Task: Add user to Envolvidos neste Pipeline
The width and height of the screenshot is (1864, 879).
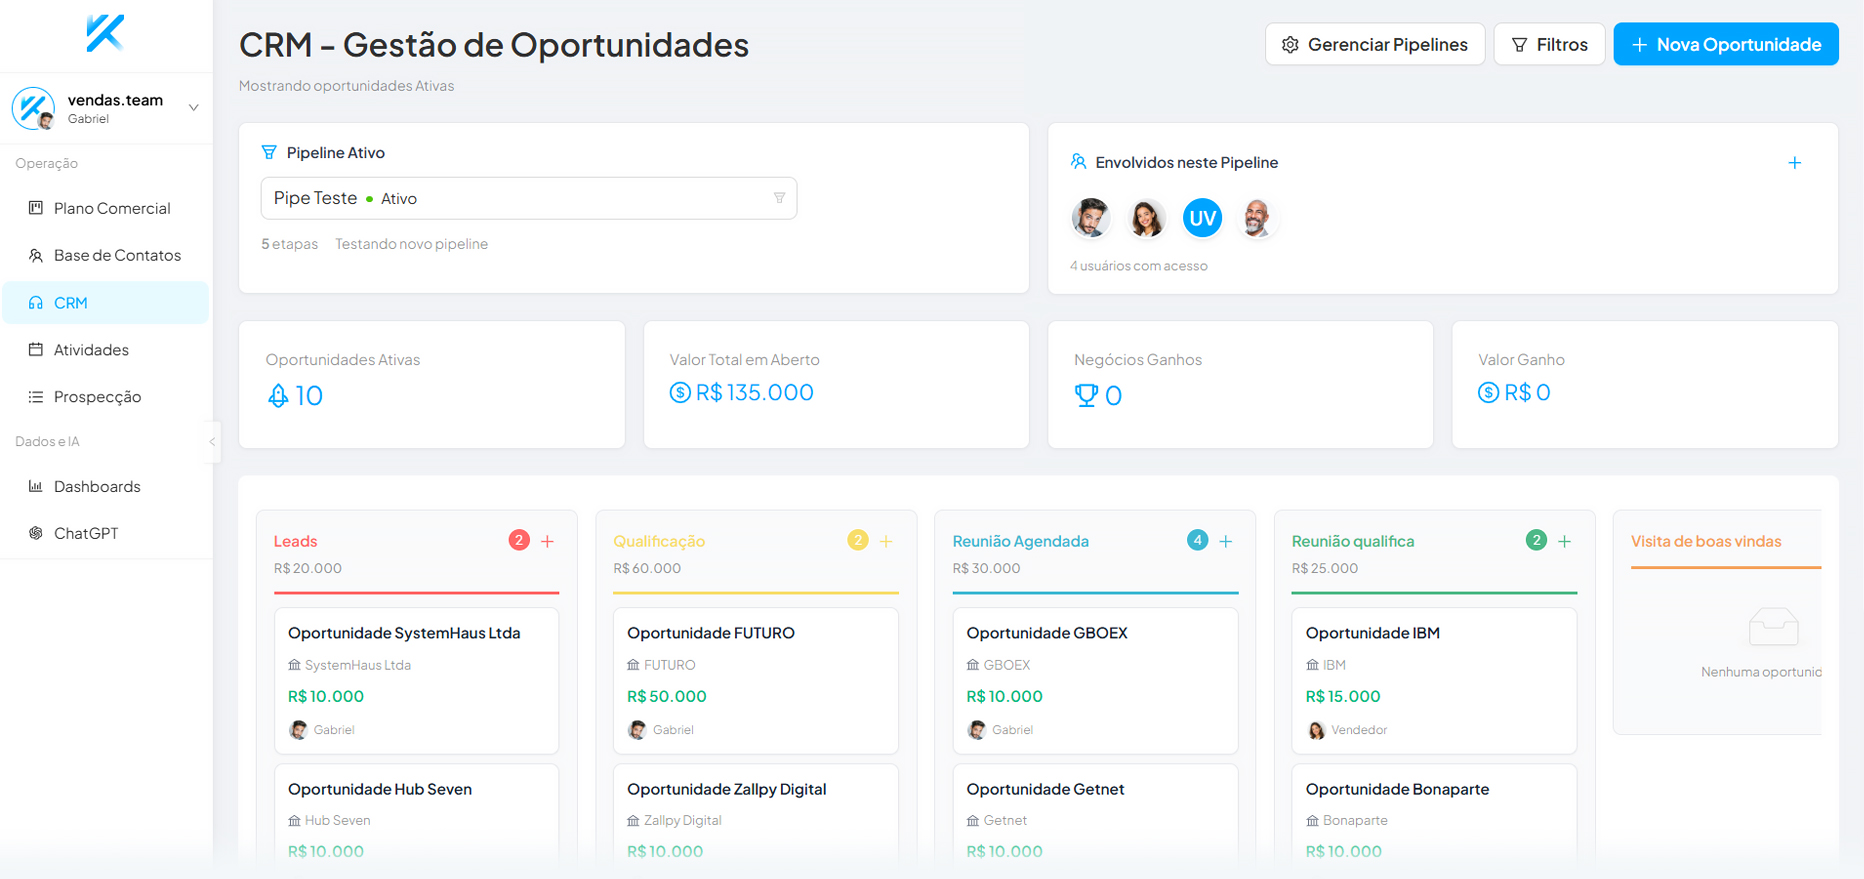Action: (x=1795, y=163)
